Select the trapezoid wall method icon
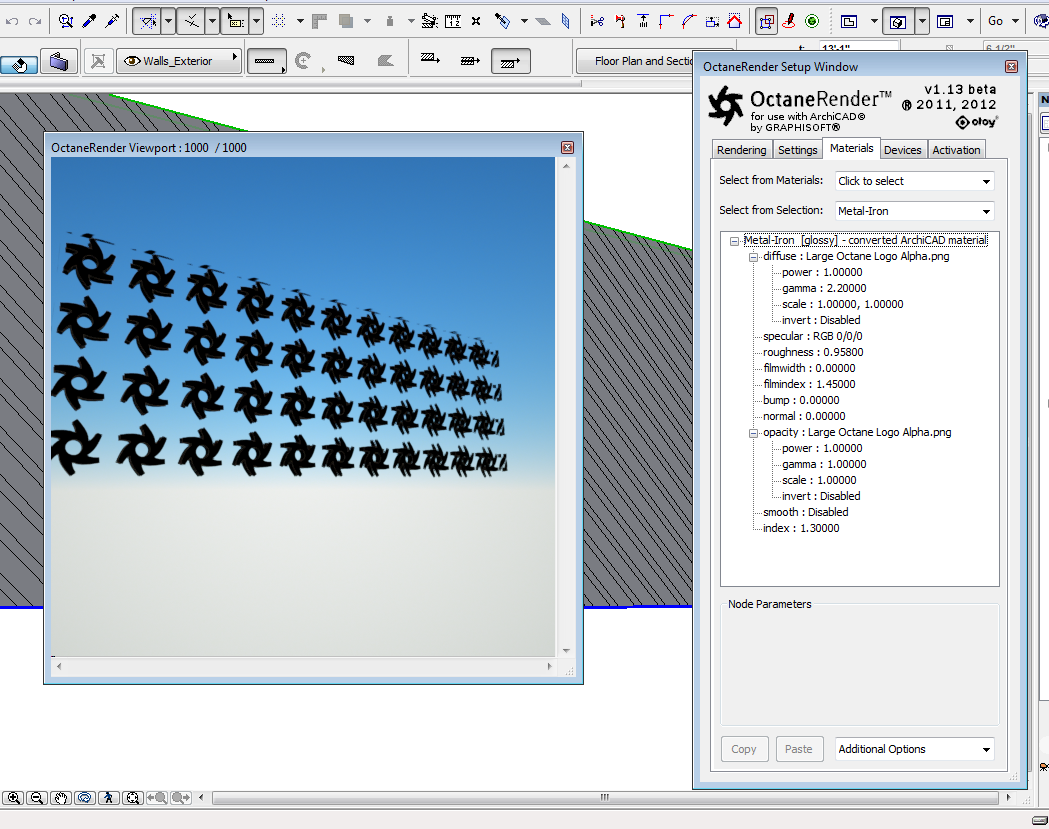The height and width of the screenshot is (829, 1049). click(x=346, y=61)
